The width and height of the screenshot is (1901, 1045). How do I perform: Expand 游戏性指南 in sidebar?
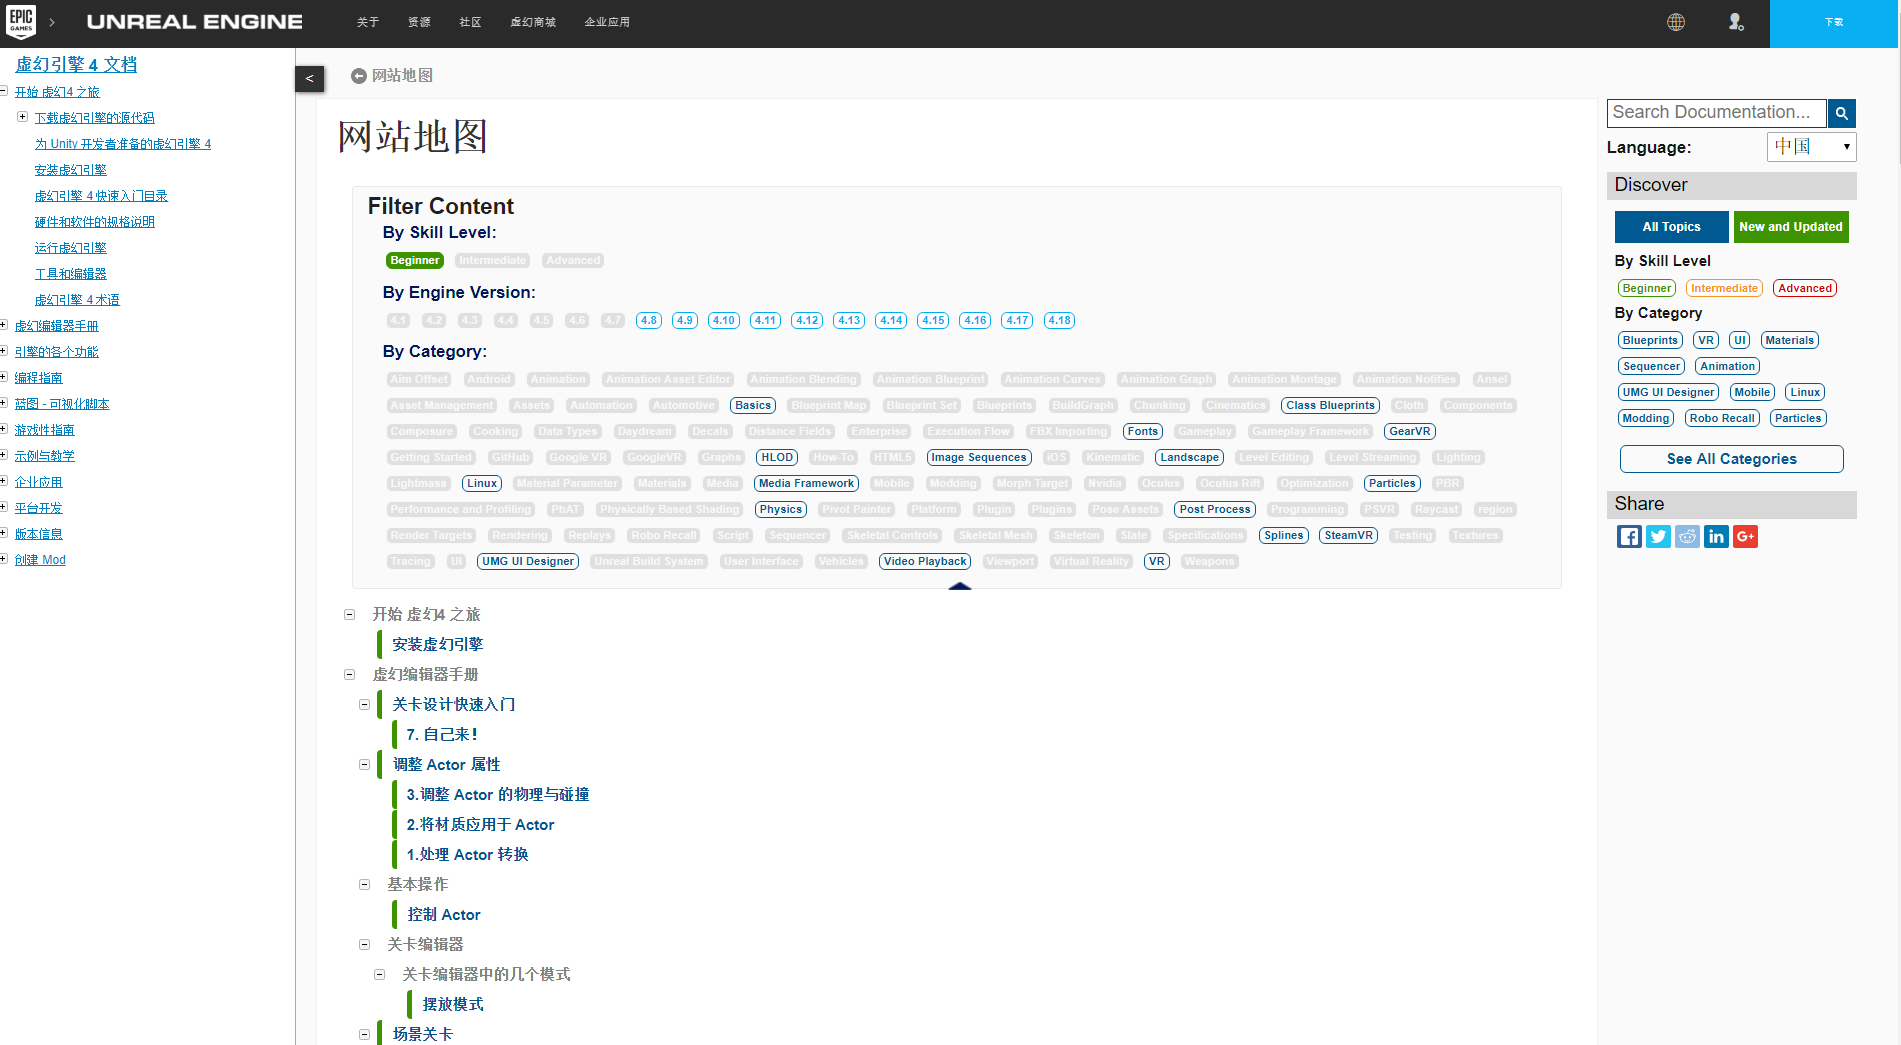pos(3,429)
